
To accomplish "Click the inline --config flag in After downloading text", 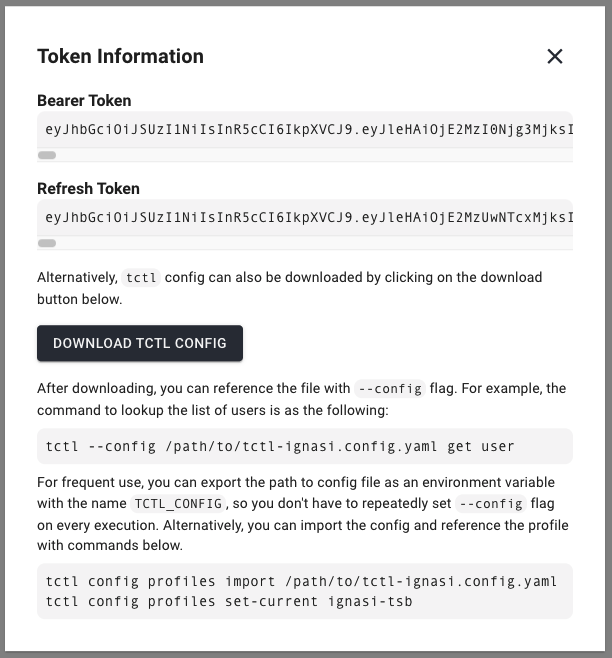I will (390, 389).
